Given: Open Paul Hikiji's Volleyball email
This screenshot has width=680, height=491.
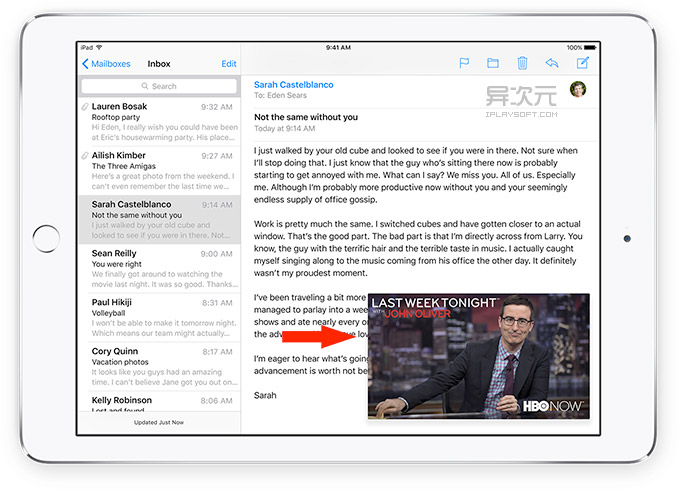Looking at the screenshot, I should click(x=160, y=317).
